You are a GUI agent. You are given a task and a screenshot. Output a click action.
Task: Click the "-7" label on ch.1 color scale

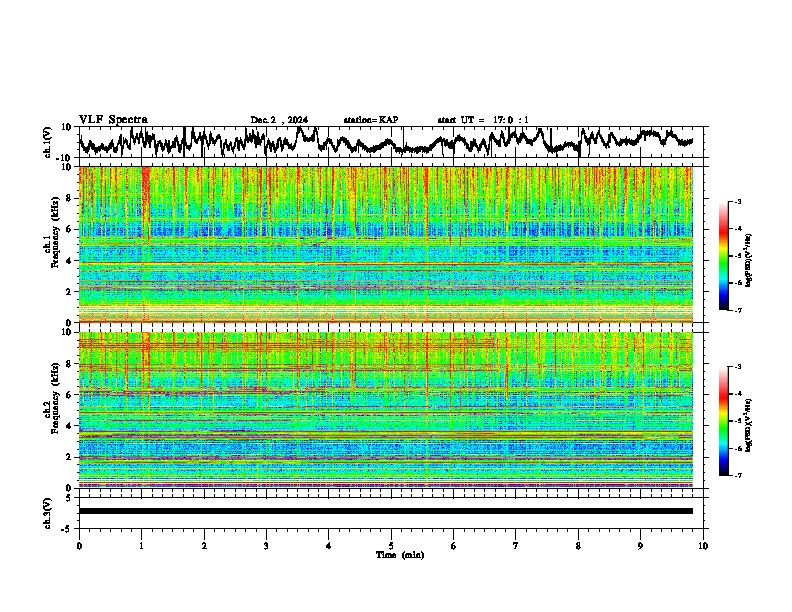737,310
